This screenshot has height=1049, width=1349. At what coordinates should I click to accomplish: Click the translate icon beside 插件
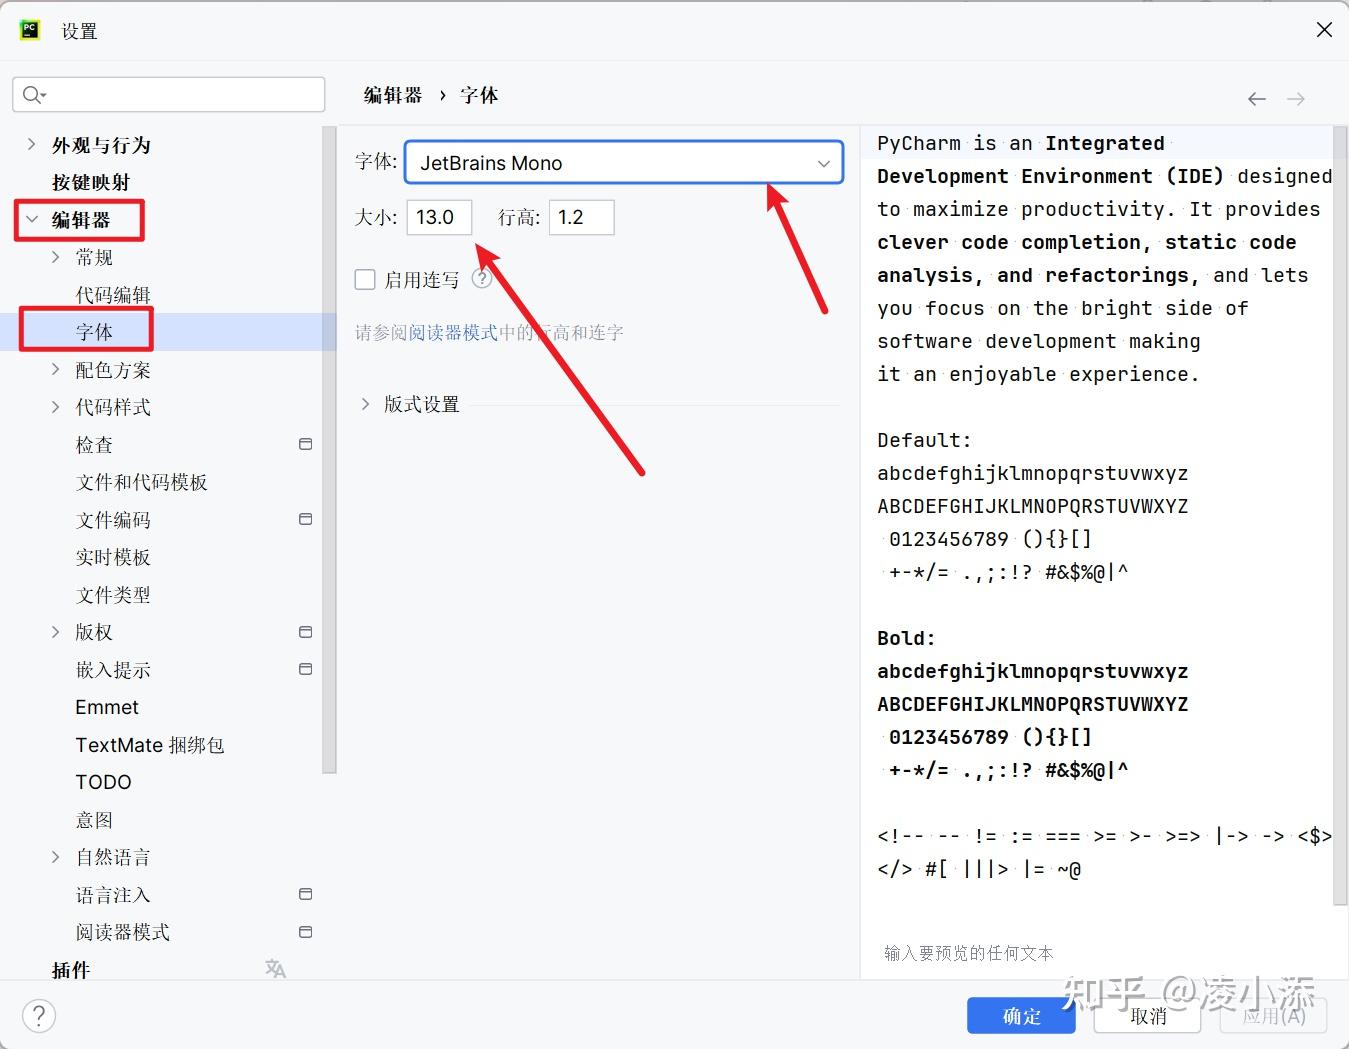275,968
